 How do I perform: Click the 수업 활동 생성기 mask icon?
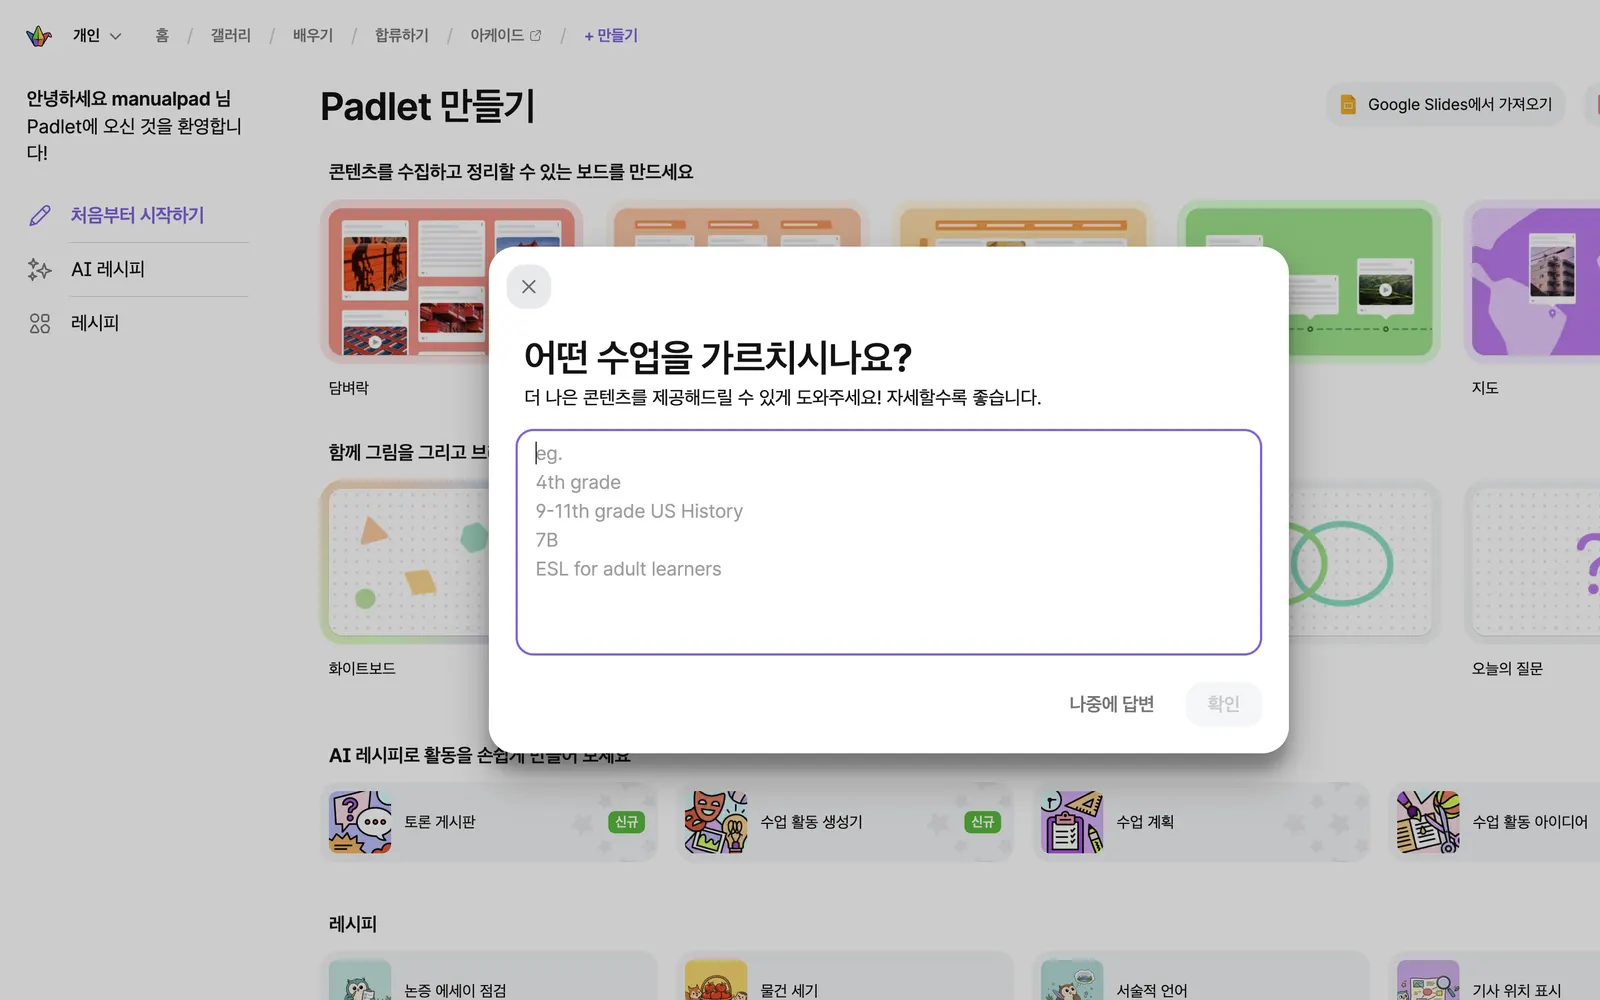pyautogui.click(x=716, y=822)
